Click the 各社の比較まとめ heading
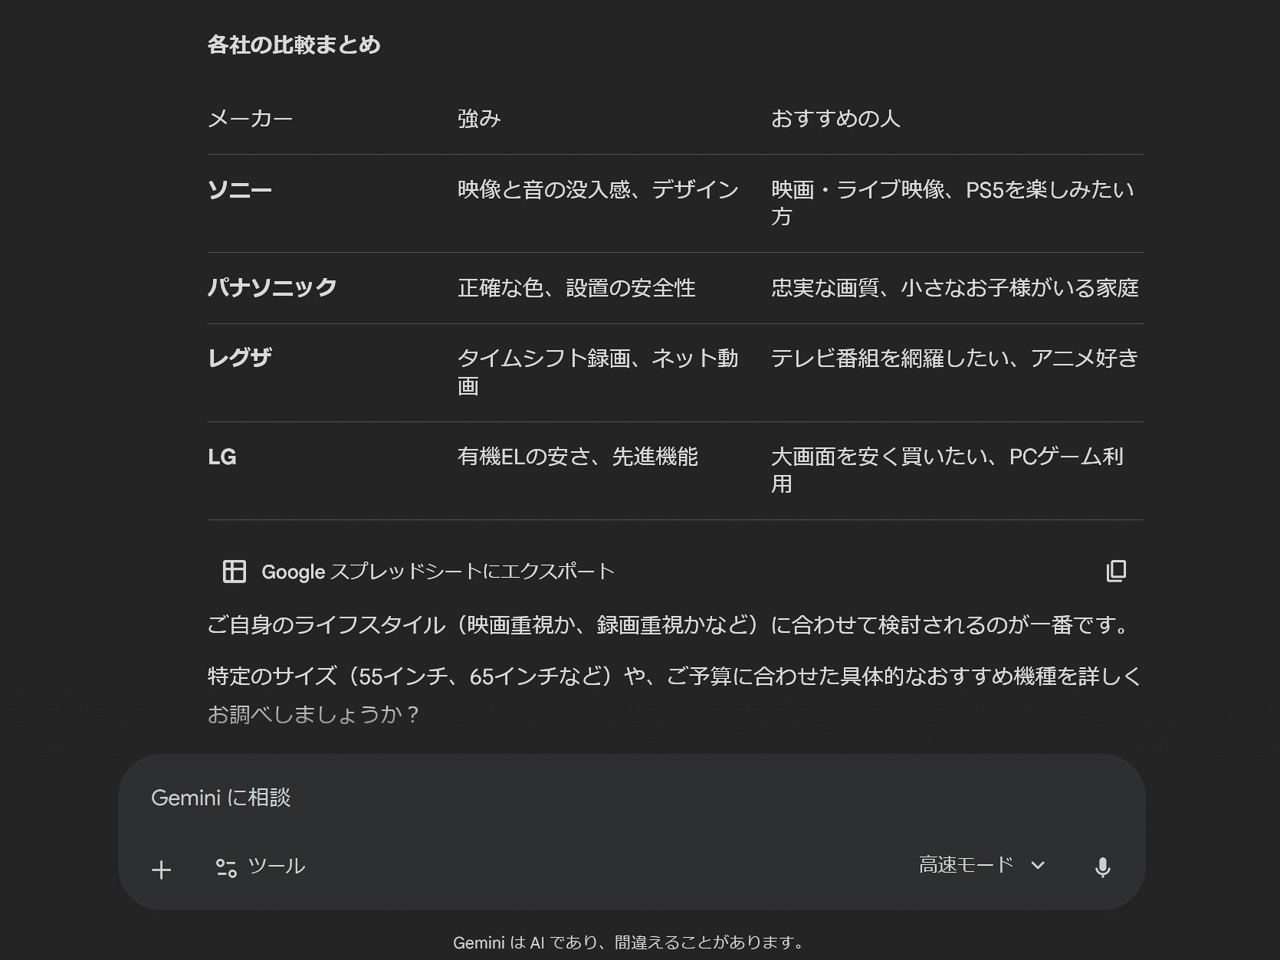Image resolution: width=1280 pixels, height=960 pixels. click(x=294, y=45)
